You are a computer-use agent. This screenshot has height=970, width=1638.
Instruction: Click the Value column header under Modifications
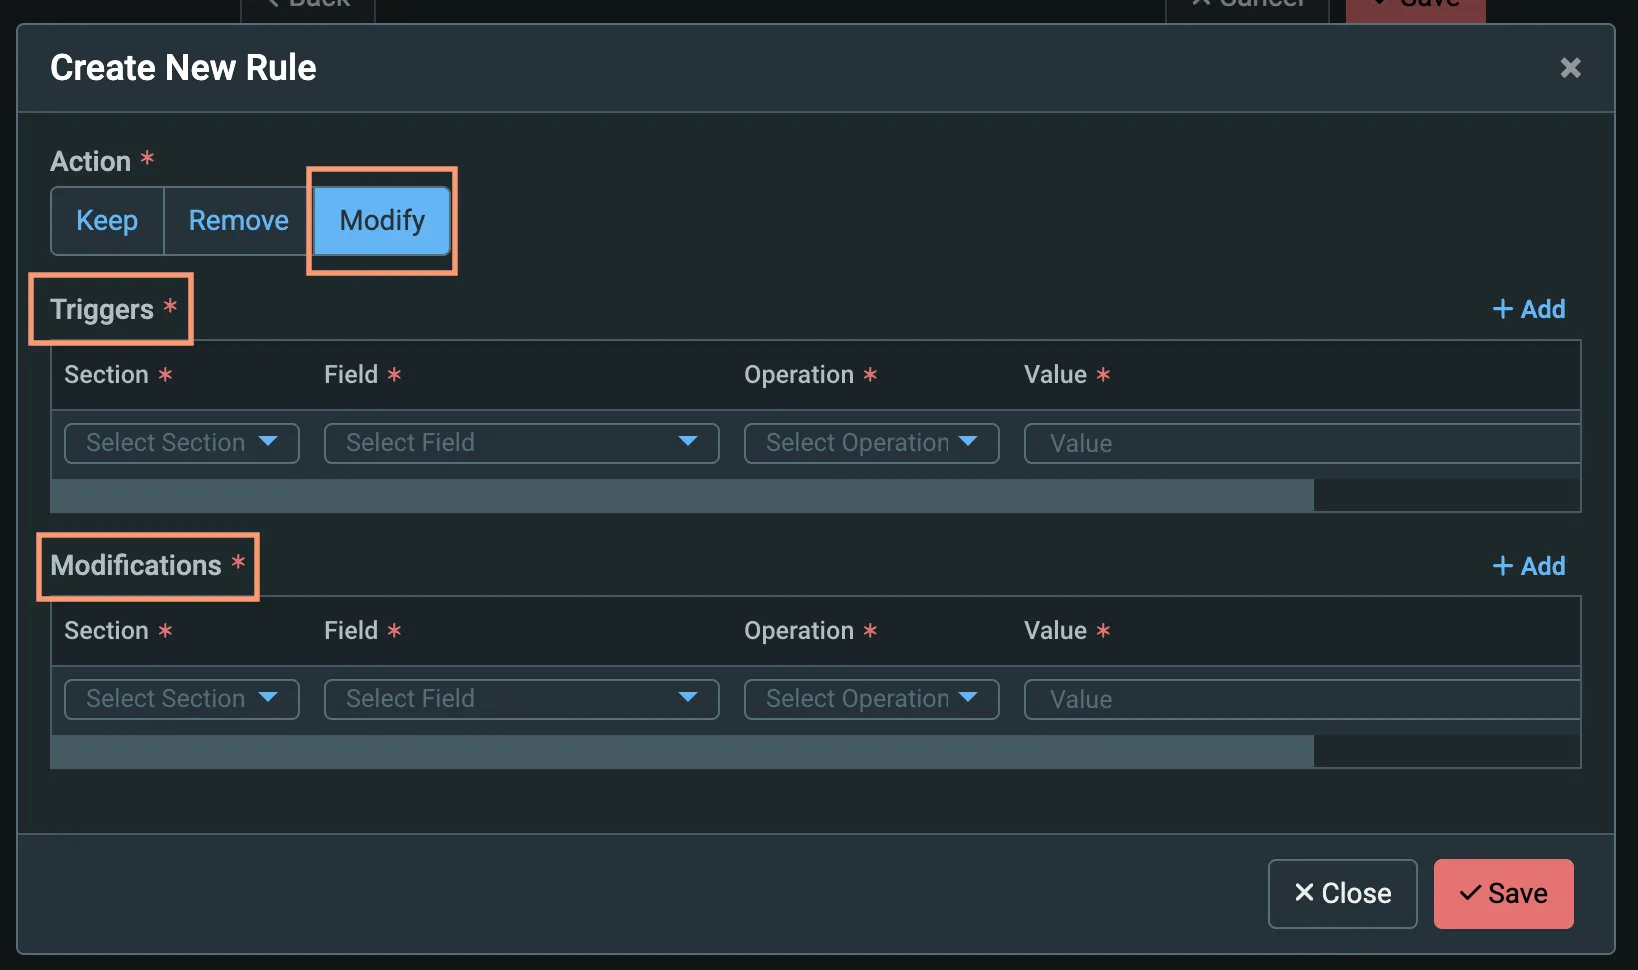click(x=1055, y=631)
